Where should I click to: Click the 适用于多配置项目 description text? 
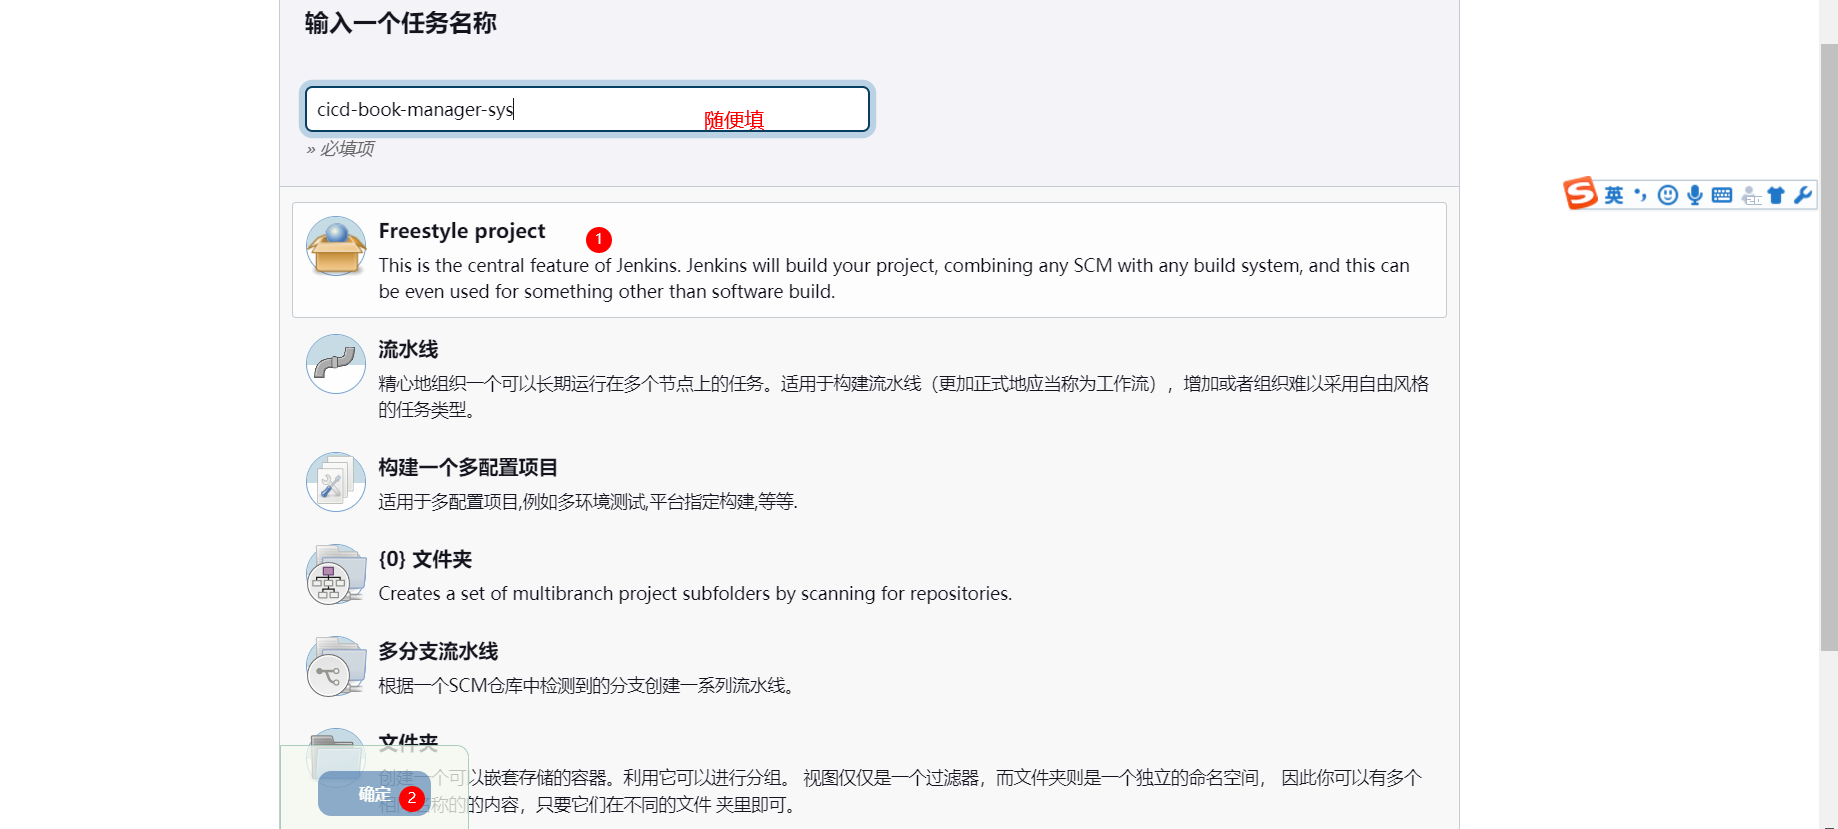(588, 501)
